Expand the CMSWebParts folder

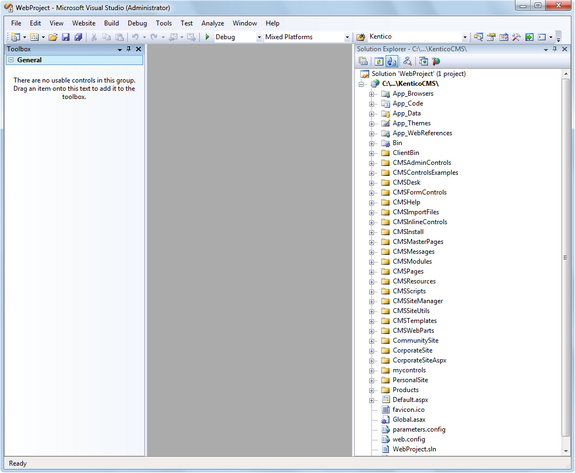pos(371,331)
